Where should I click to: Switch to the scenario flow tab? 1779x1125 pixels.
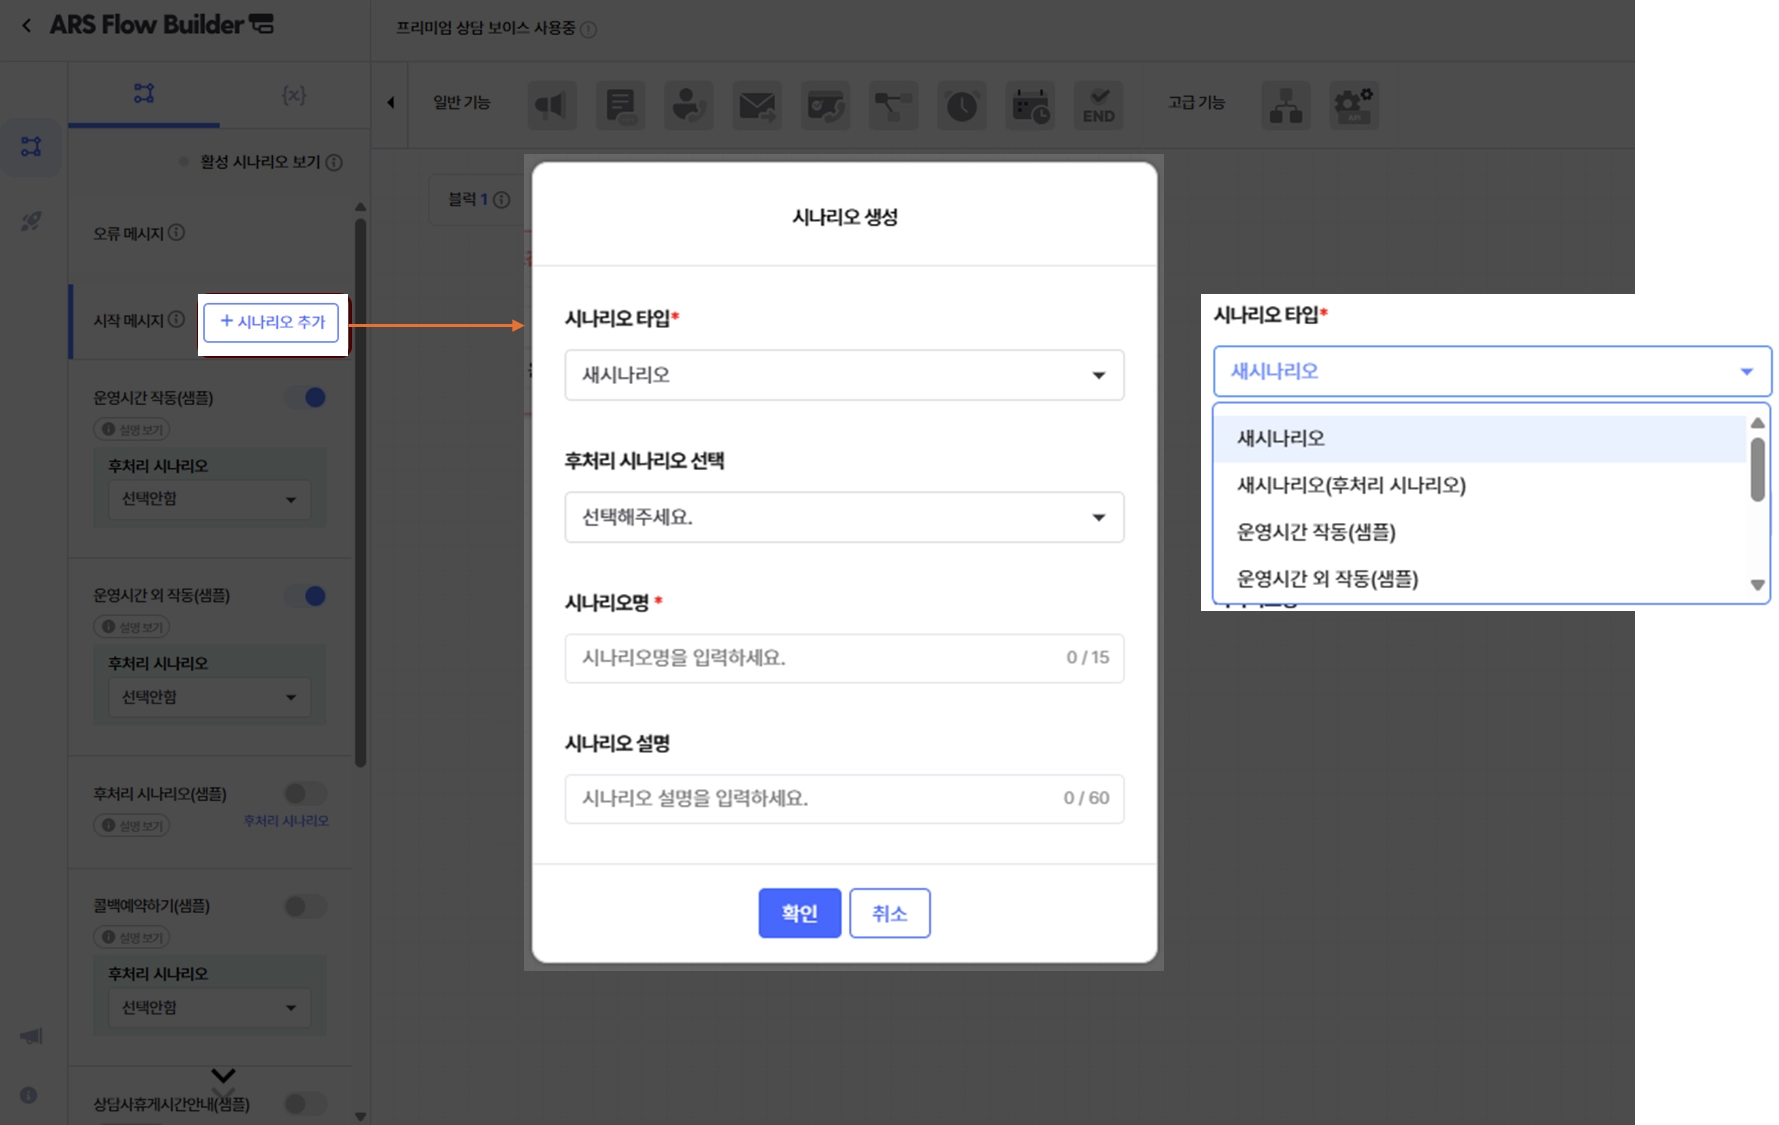coord(144,94)
